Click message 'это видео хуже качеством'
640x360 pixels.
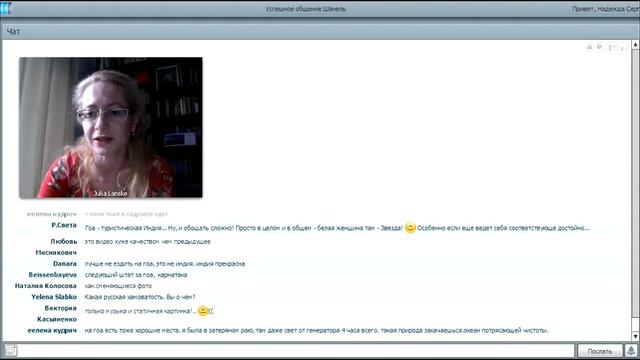tap(148, 242)
